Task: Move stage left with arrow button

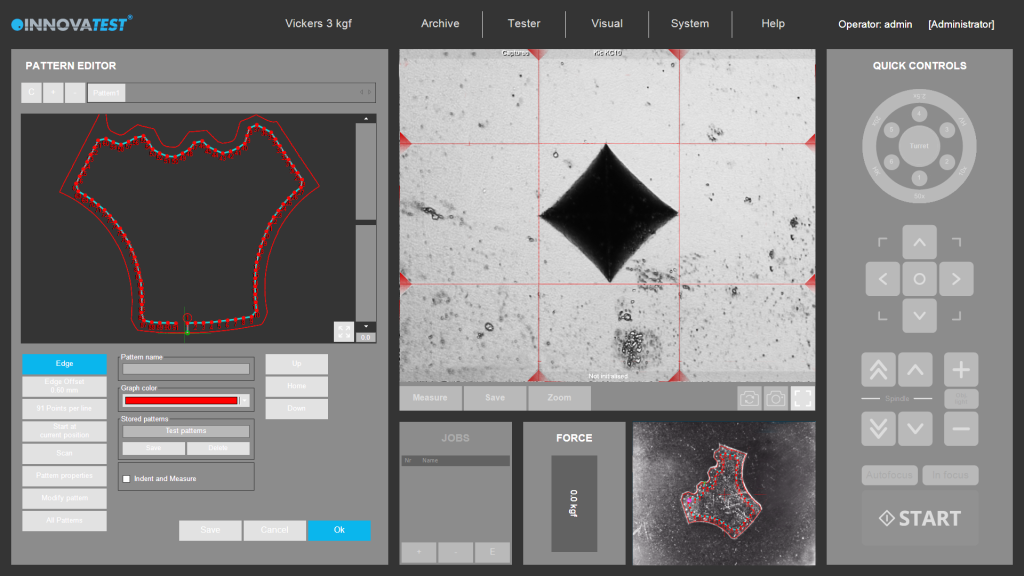Action: [882, 279]
